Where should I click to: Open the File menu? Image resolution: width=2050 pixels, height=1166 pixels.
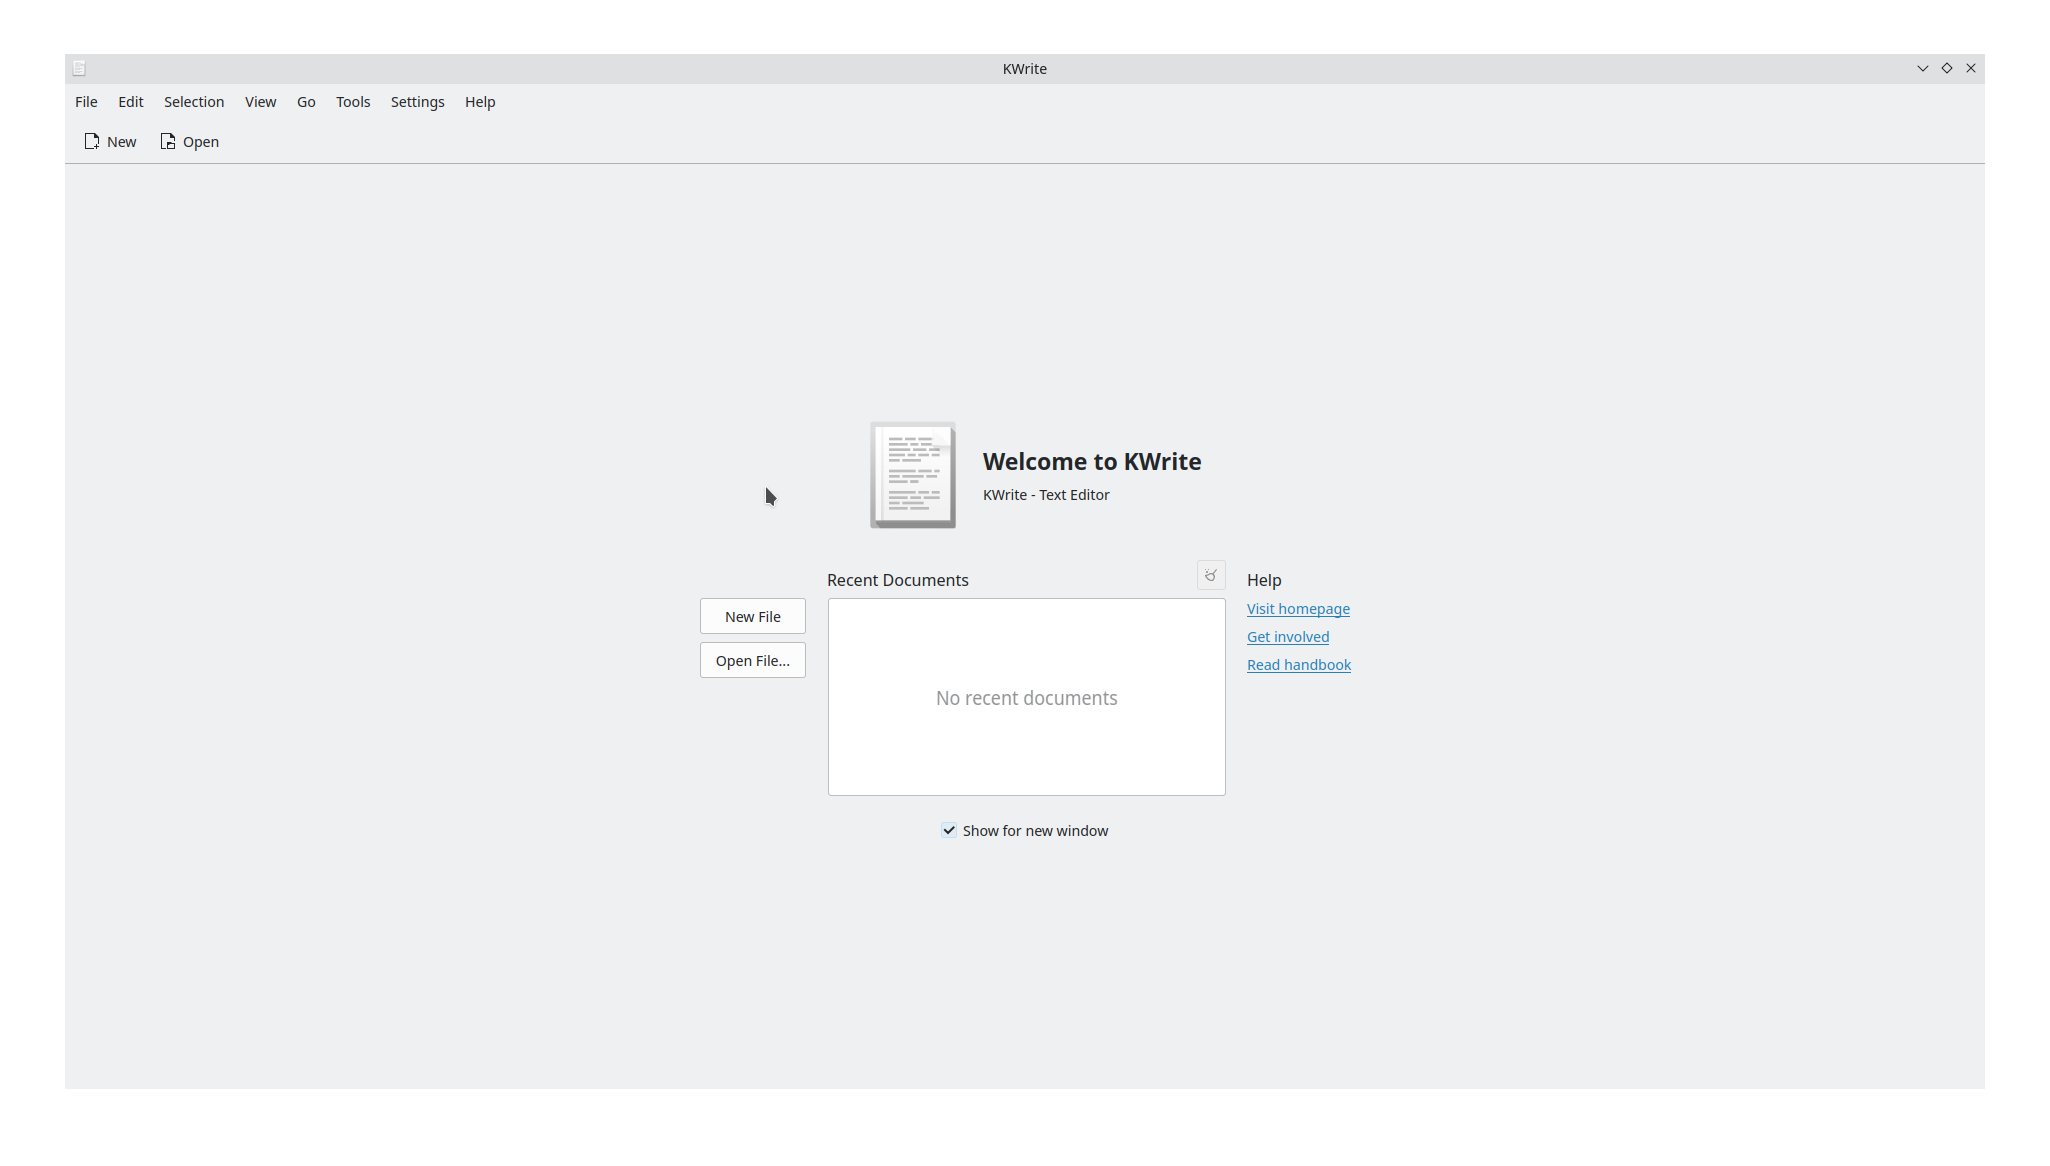86,102
